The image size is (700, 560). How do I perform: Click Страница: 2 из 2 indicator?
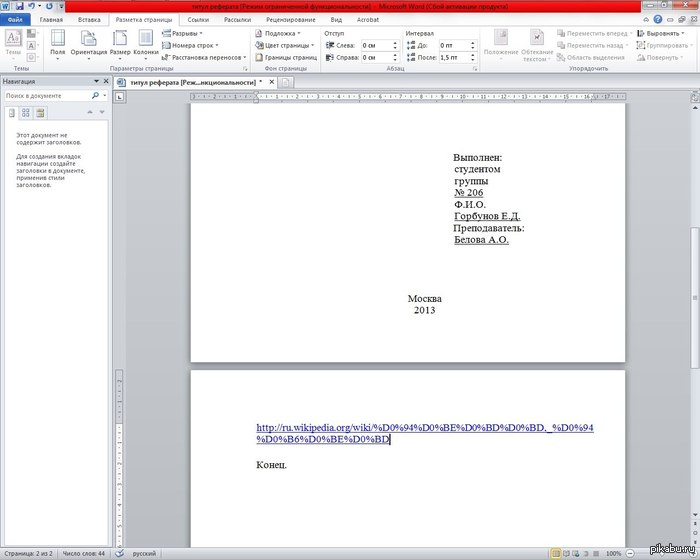tap(29, 554)
